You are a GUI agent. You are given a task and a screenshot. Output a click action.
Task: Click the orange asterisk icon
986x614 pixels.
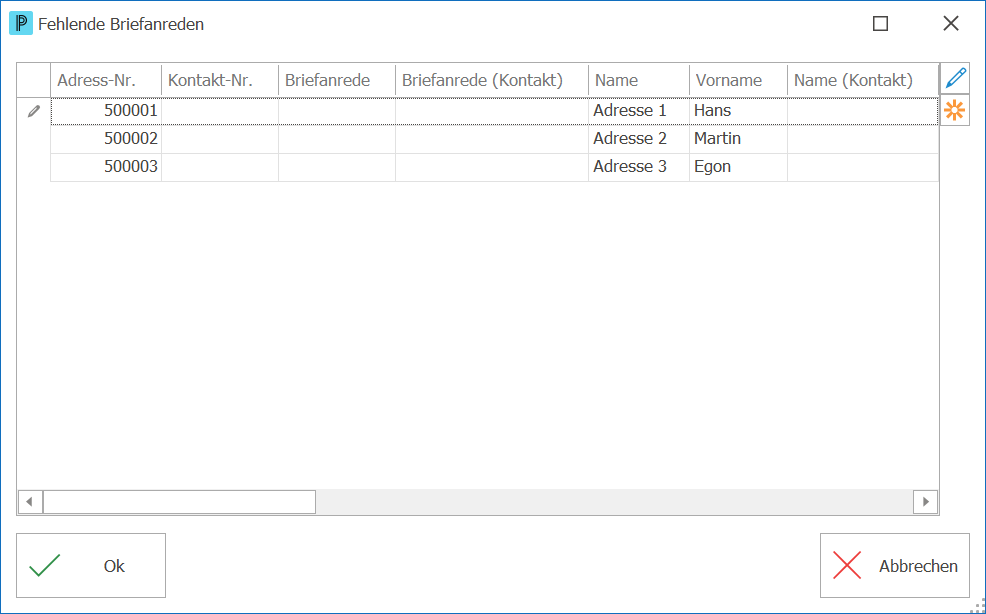[955, 111]
